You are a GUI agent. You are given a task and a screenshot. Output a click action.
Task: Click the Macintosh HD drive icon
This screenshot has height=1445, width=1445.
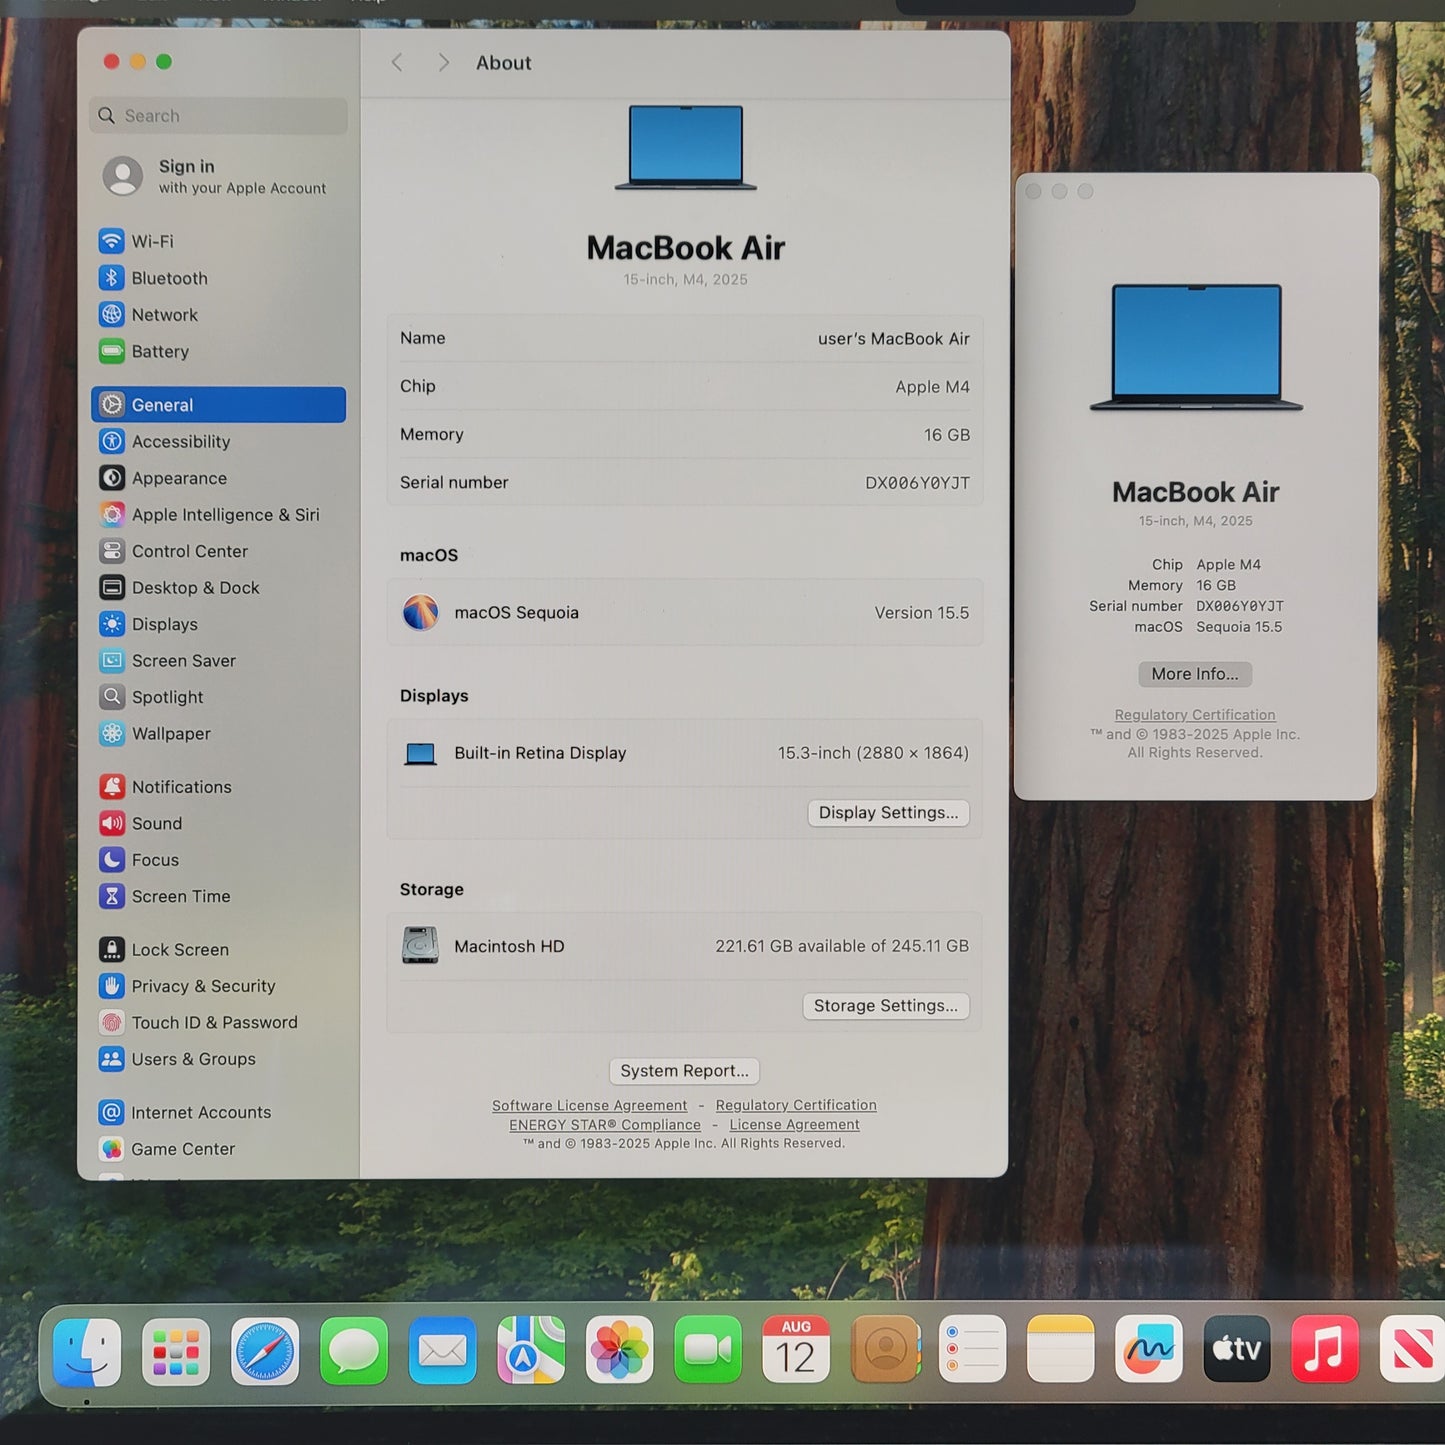coord(420,946)
